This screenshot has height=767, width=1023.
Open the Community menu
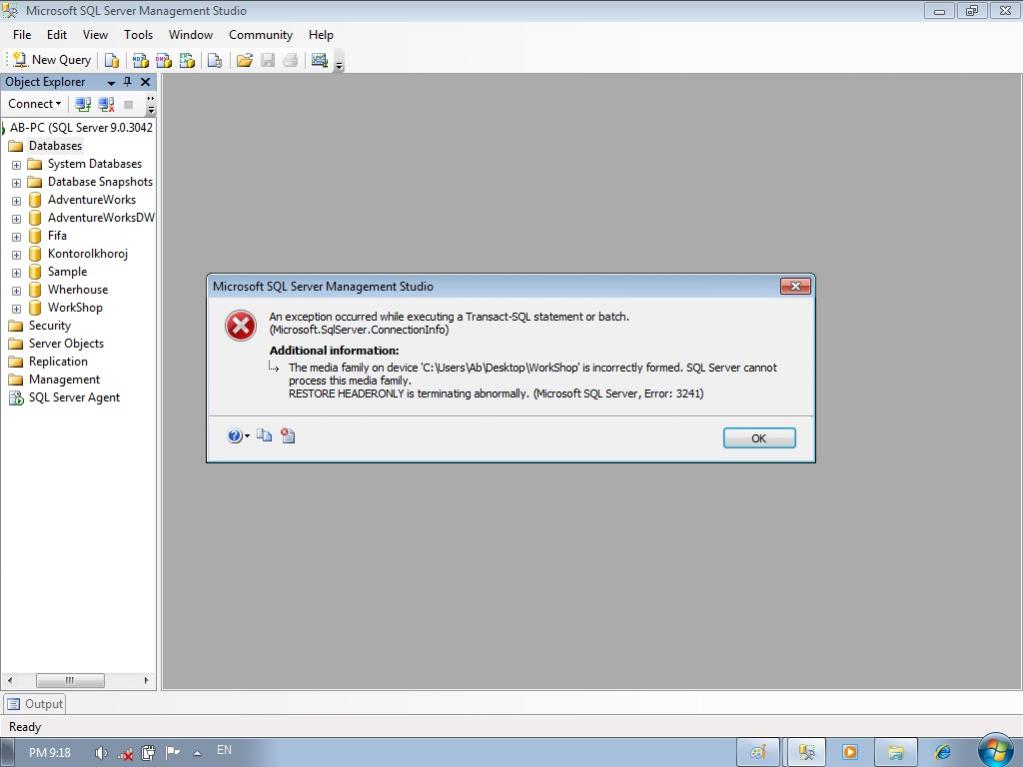tap(260, 35)
